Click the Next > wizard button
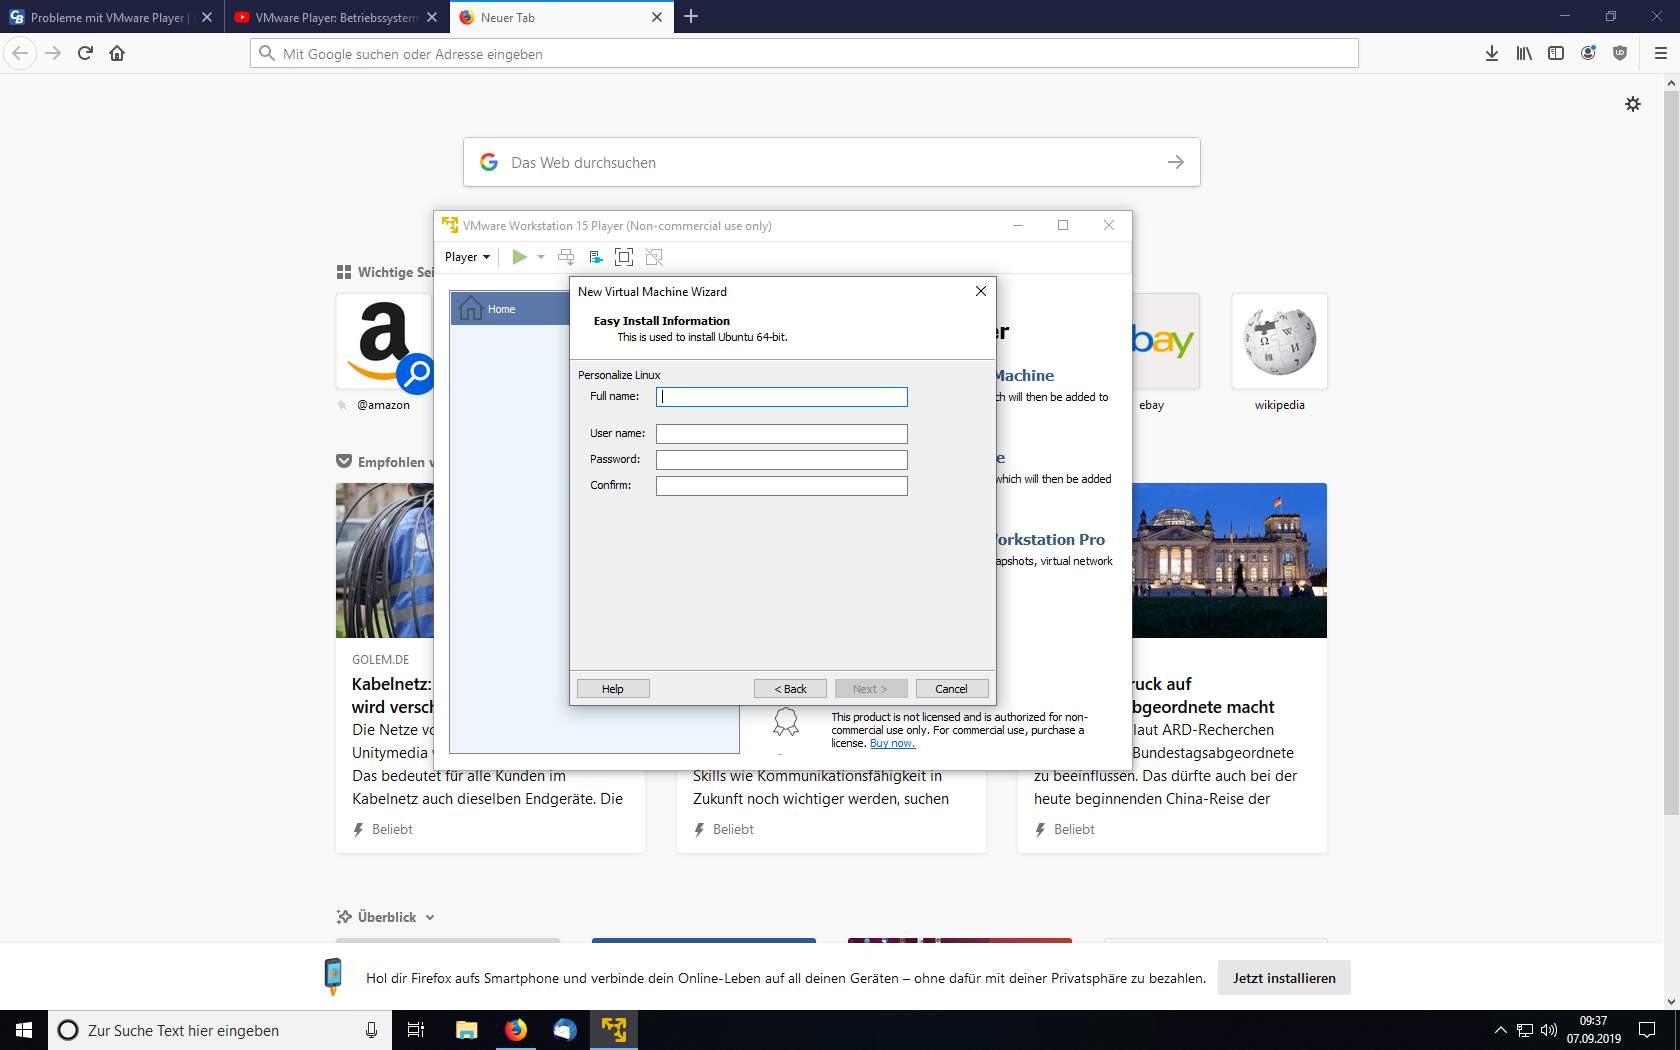Screen dimensions: 1680x1050 871,689
